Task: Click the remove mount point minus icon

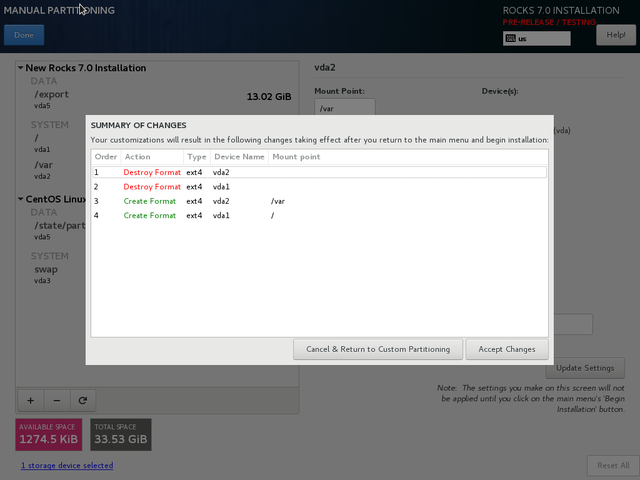Action: pos(56,400)
